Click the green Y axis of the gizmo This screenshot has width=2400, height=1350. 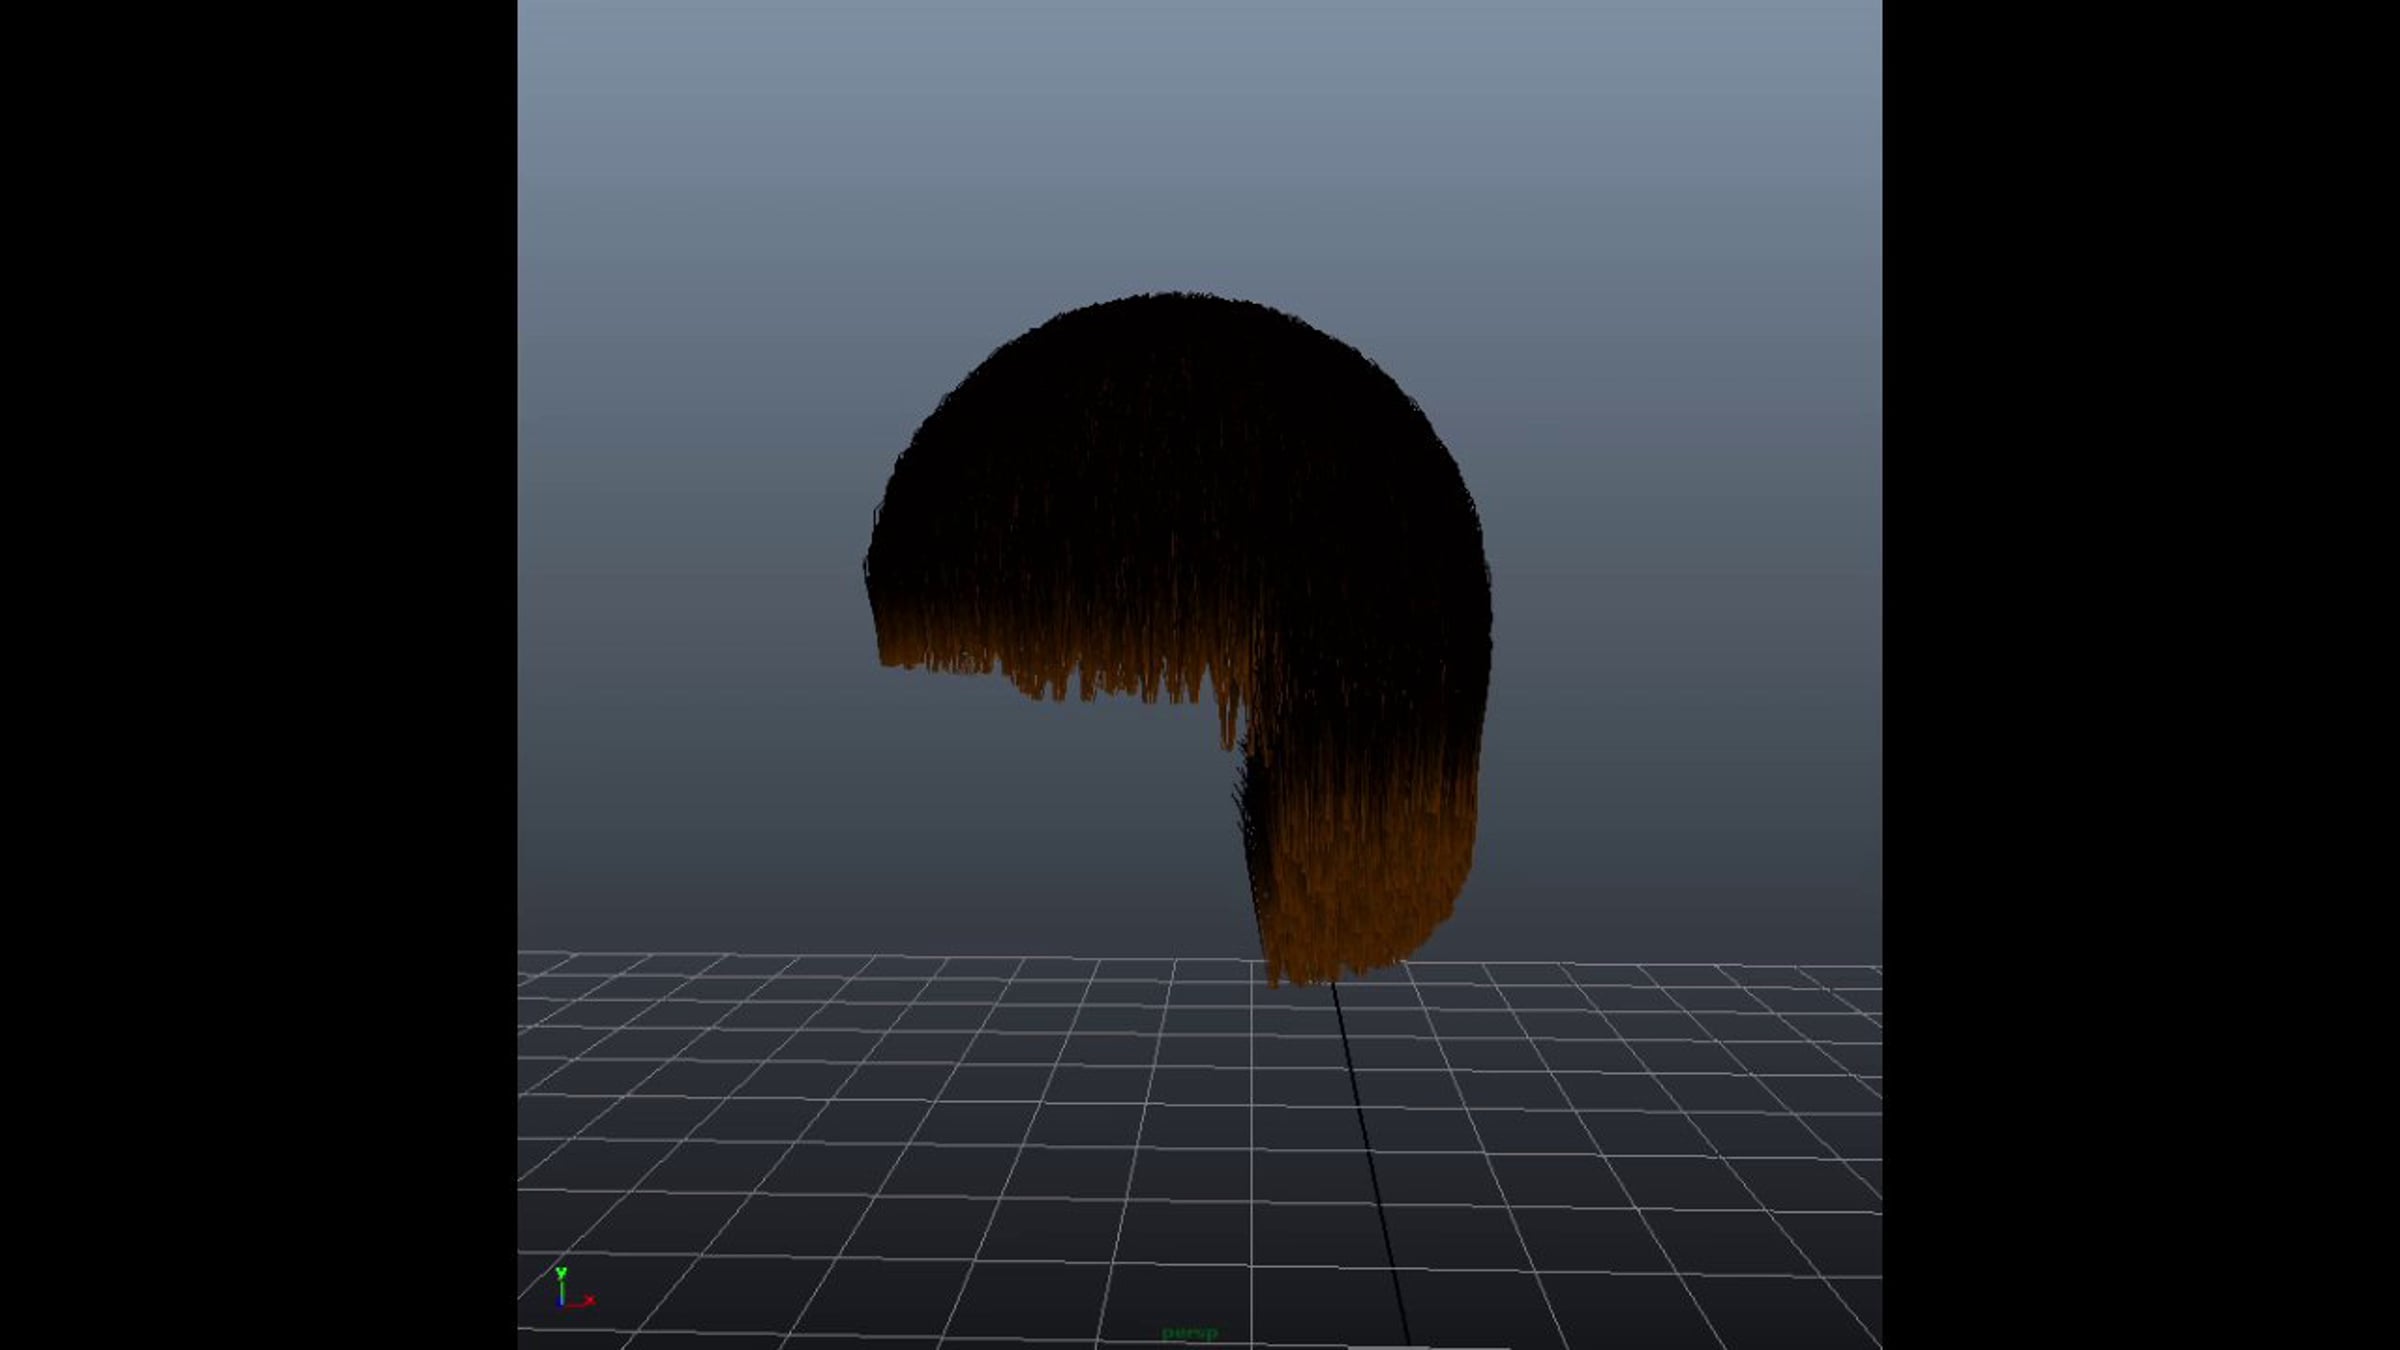tap(561, 1283)
